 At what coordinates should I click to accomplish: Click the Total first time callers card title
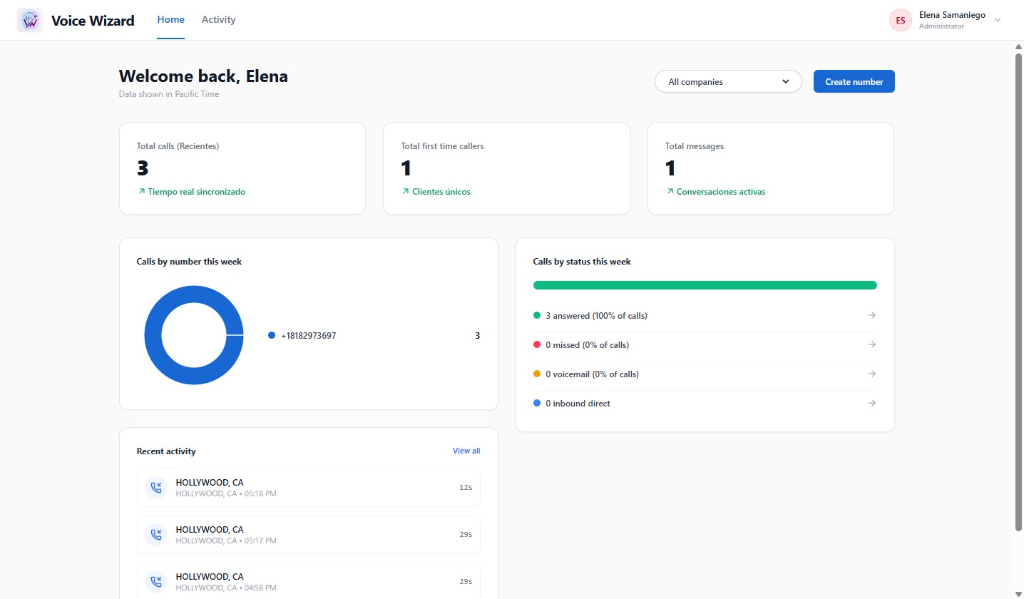click(x=442, y=146)
